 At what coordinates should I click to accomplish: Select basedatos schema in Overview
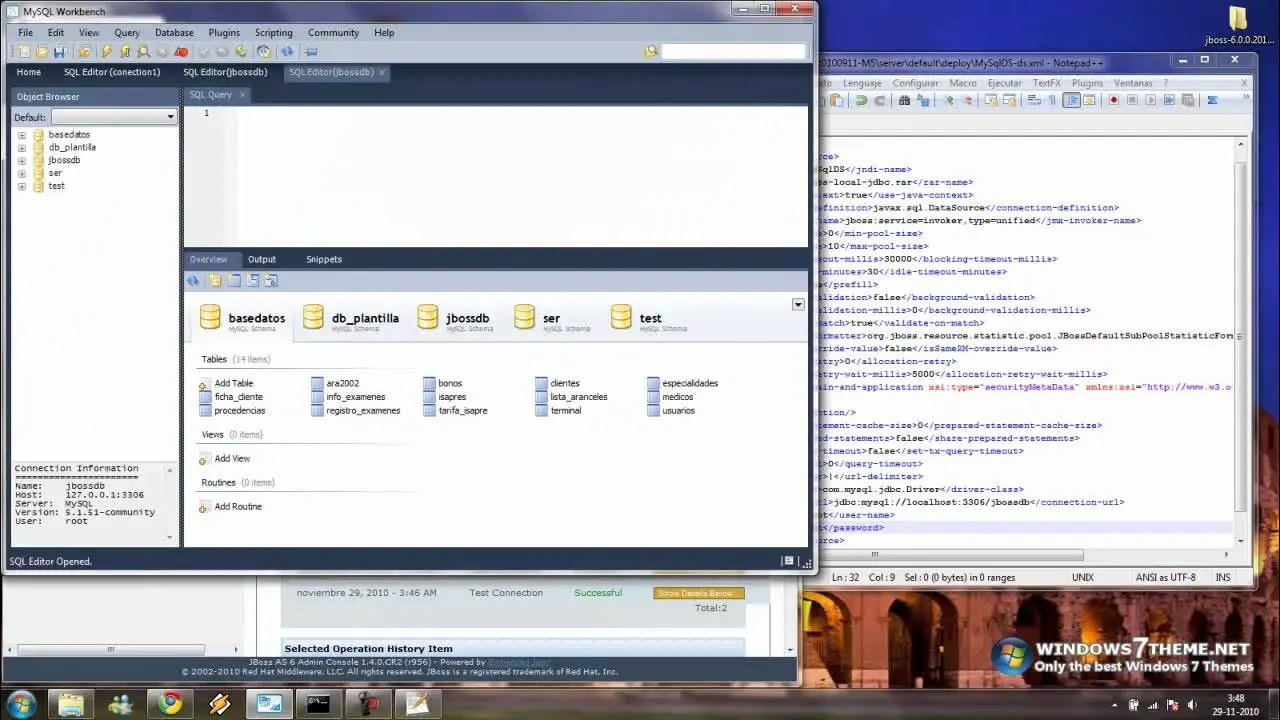pyautogui.click(x=243, y=318)
